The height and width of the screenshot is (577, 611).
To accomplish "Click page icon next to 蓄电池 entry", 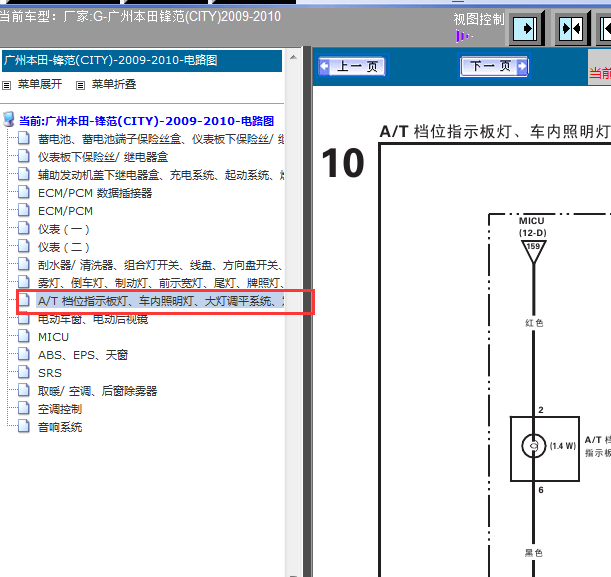I will (24, 138).
